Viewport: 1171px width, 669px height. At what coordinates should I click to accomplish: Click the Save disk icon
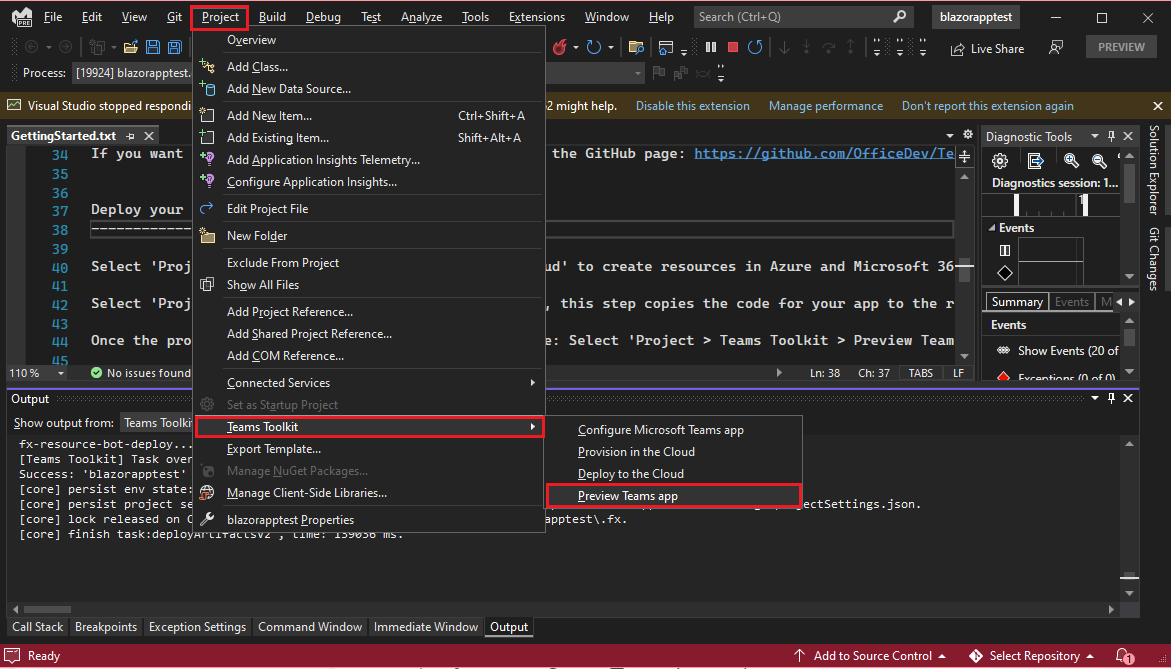(x=153, y=48)
